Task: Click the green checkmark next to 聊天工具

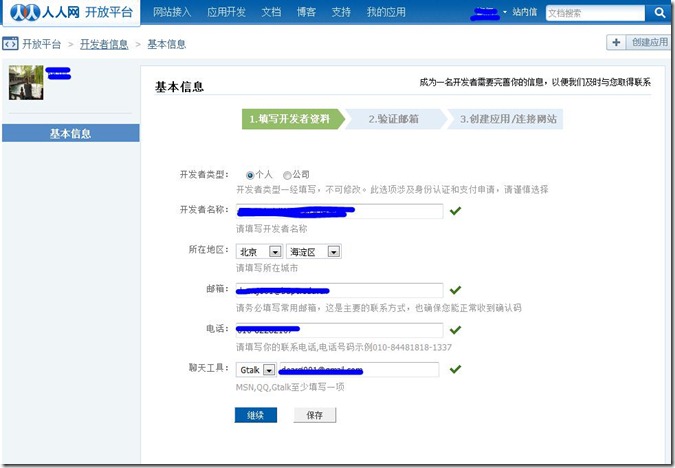Action: pyautogui.click(x=455, y=369)
